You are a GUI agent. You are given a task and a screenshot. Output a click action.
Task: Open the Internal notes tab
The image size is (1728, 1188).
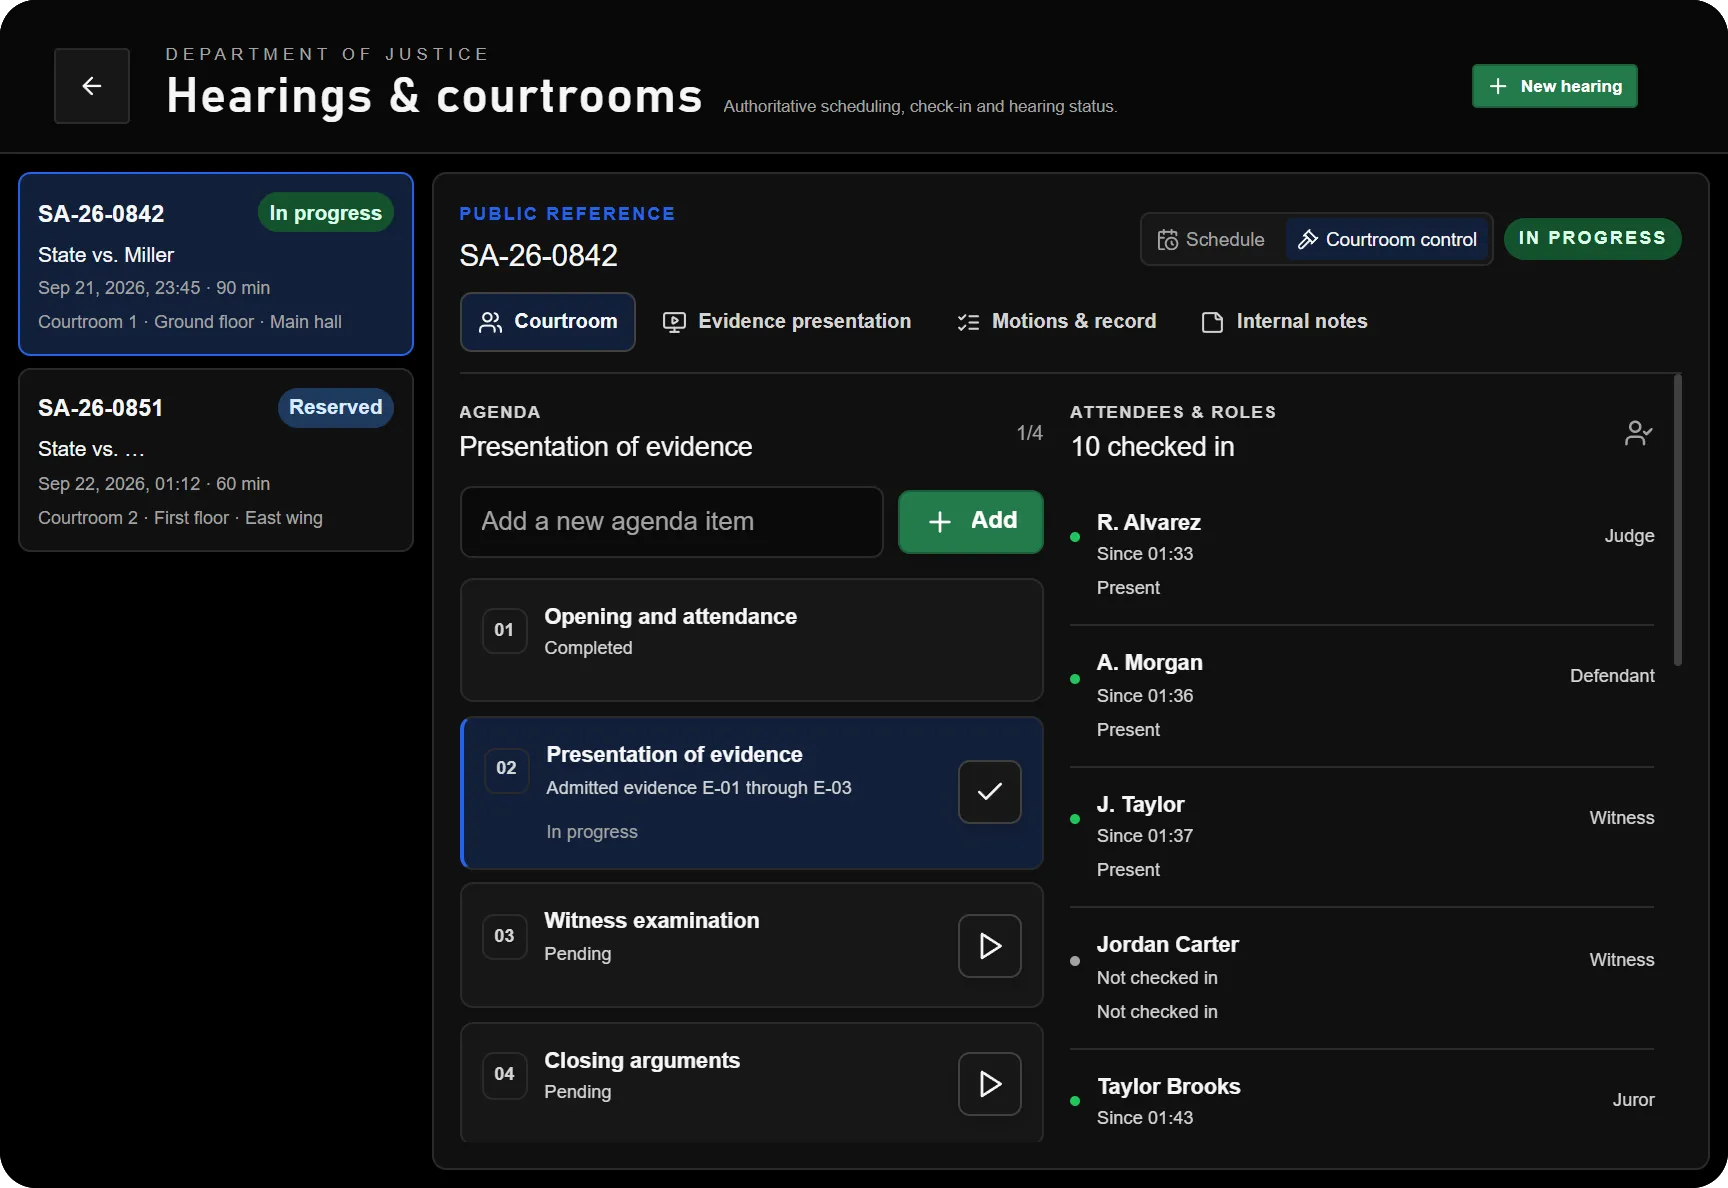1285,322
